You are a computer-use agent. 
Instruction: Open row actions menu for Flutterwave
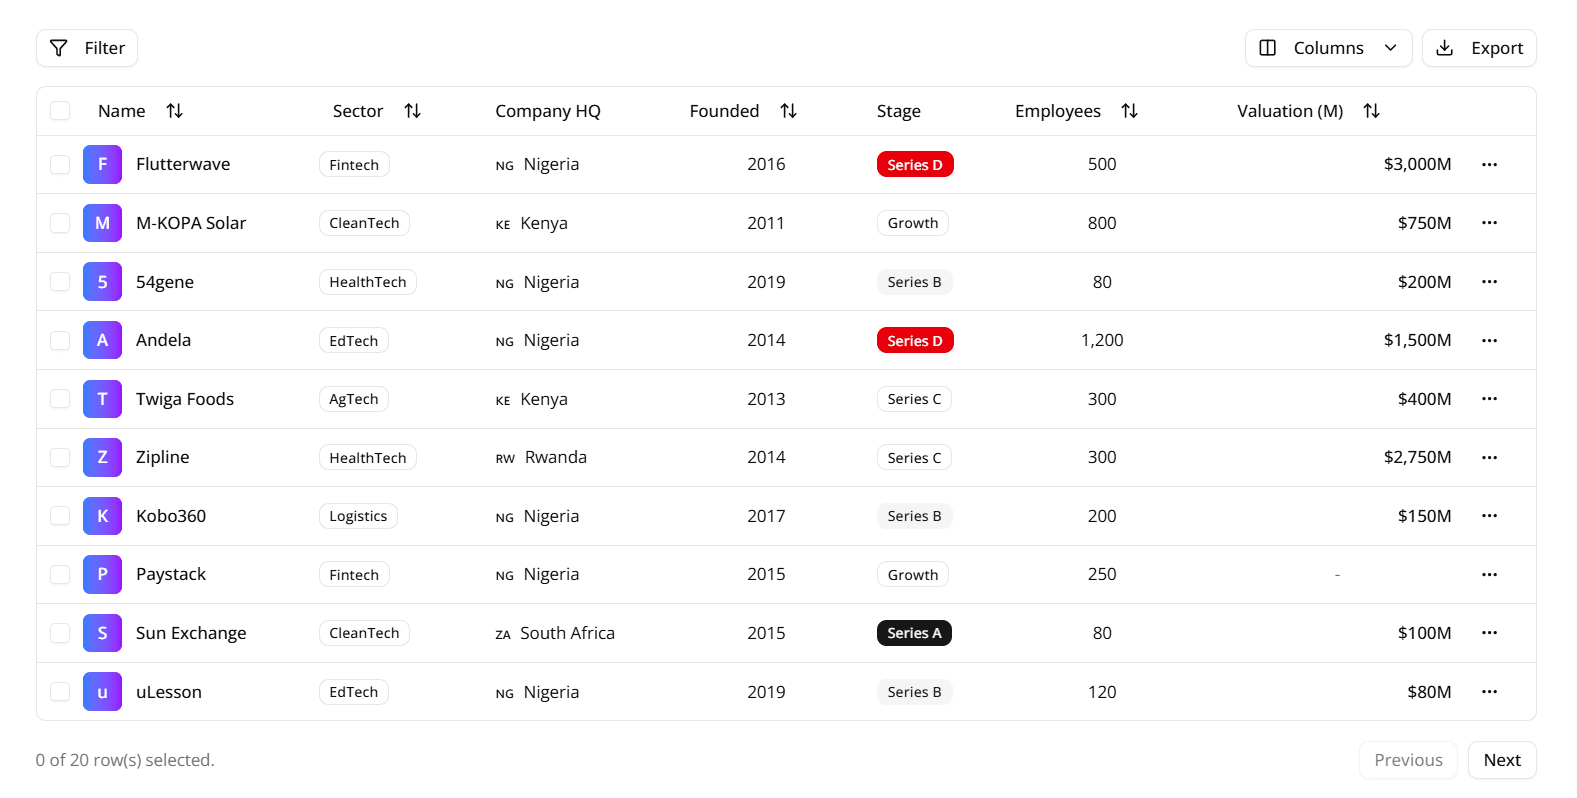coord(1489,165)
